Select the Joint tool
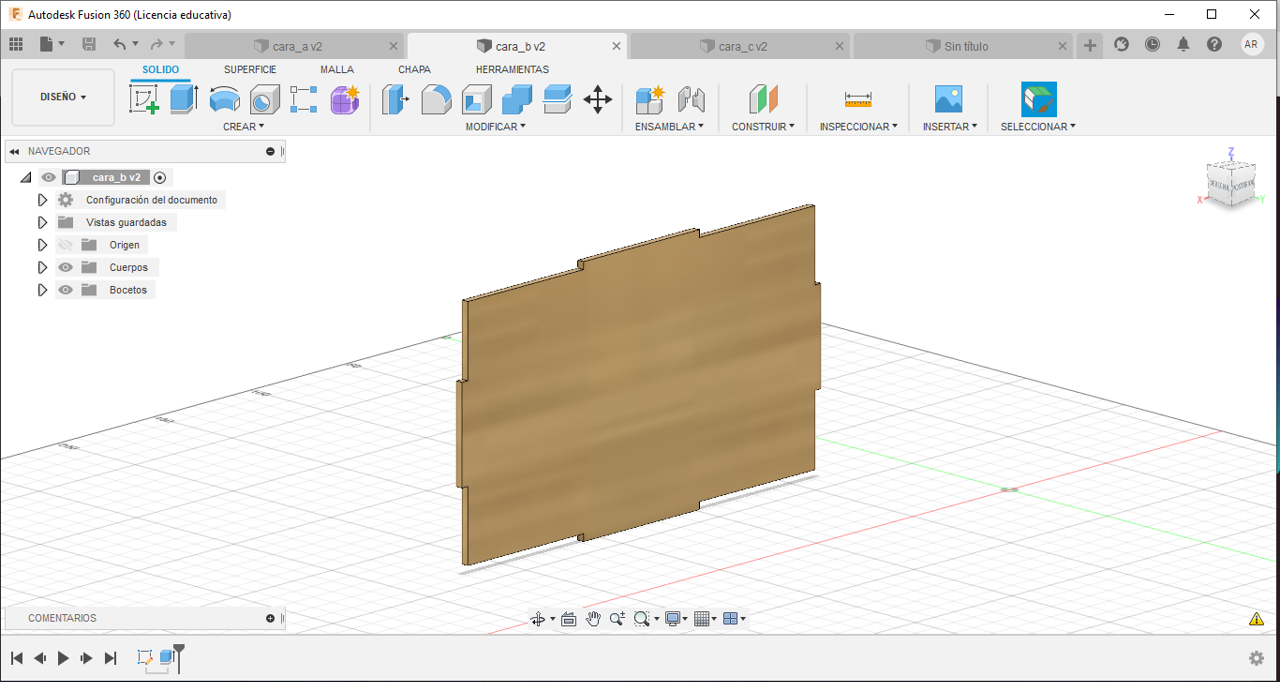The height and width of the screenshot is (682, 1280). tap(691, 99)
